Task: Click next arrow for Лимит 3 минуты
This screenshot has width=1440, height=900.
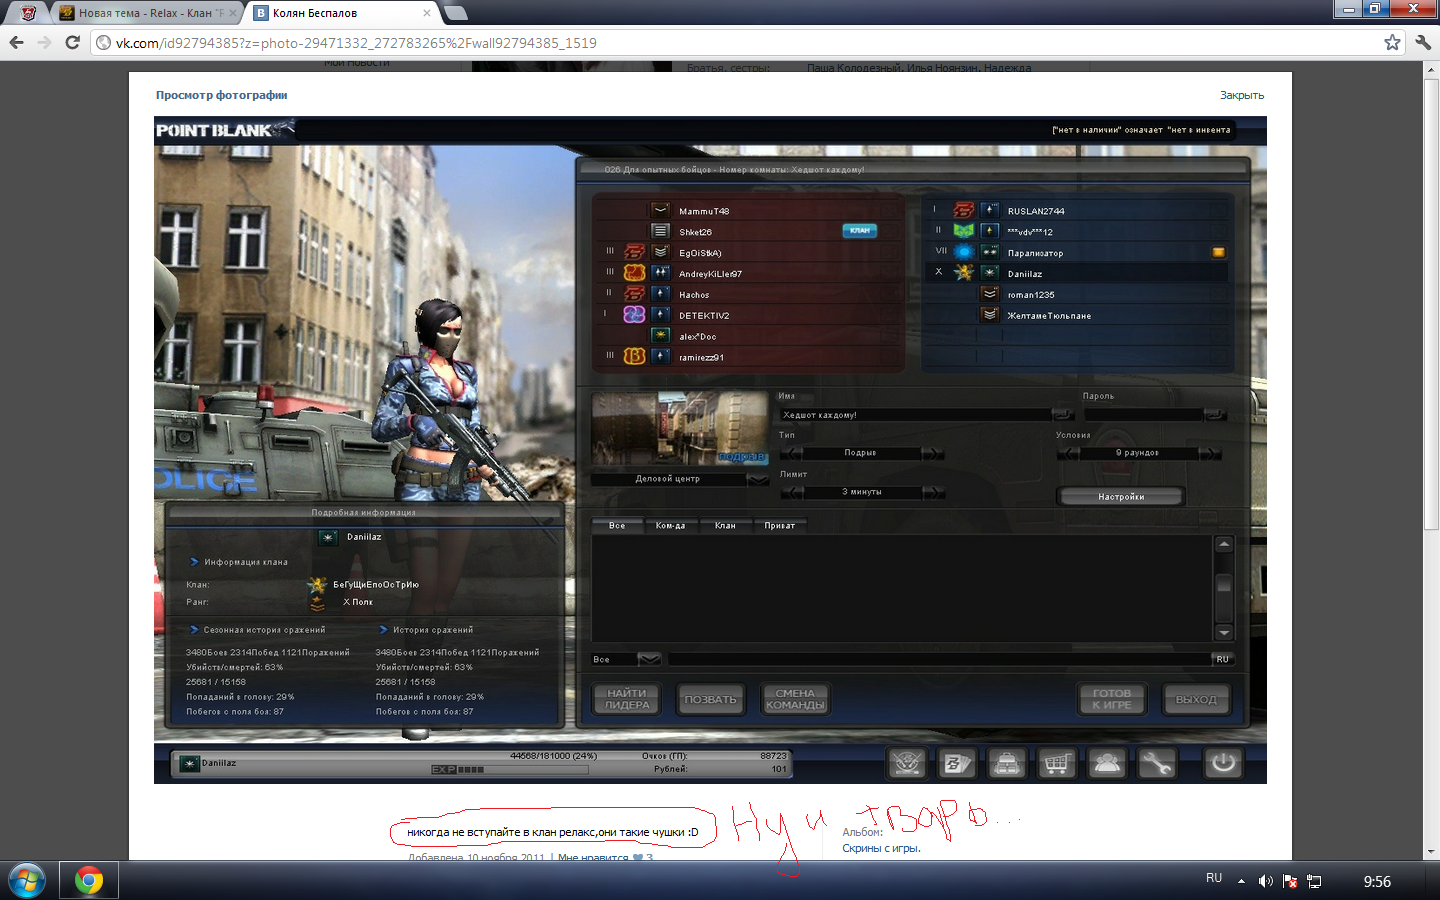Action: click(x=932, y=492)
